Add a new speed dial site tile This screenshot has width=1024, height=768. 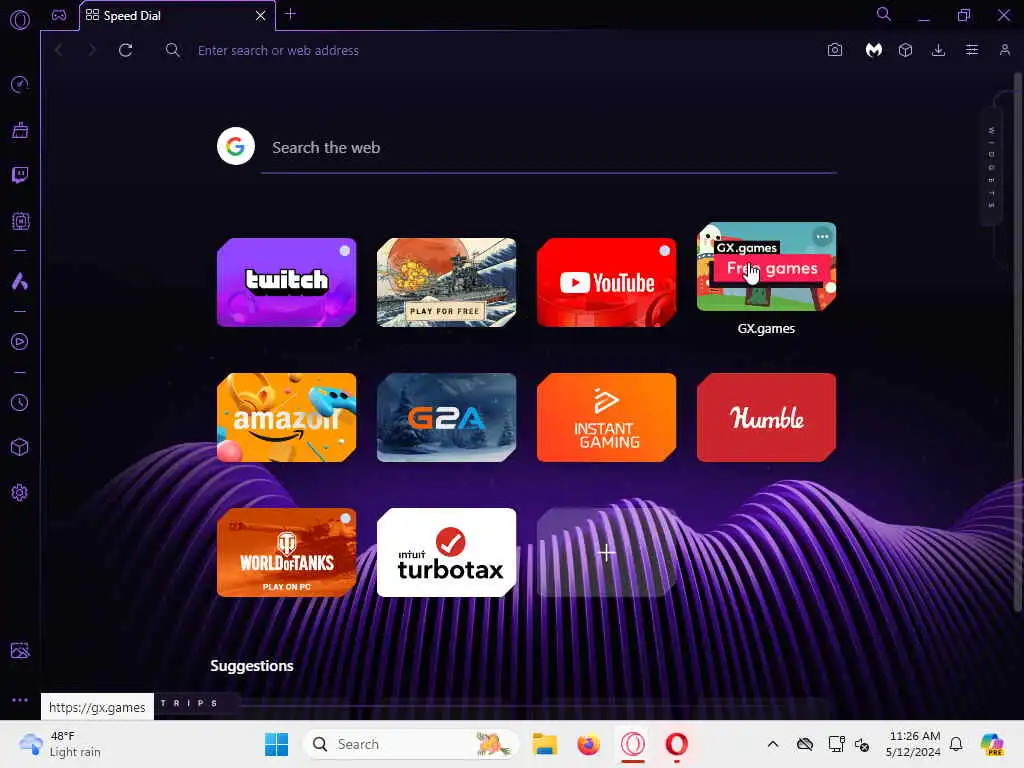(607, 552)
